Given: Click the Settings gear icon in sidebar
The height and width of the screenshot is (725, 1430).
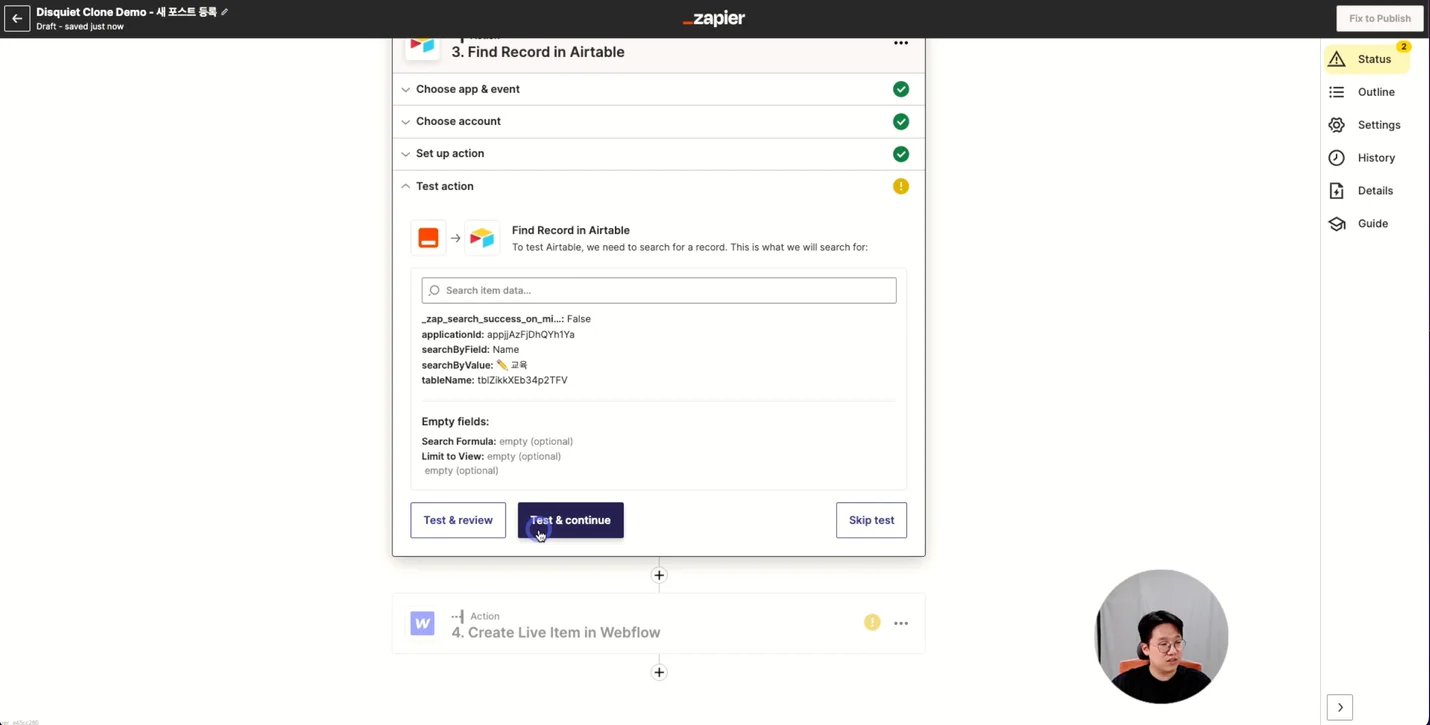Looking at the screenshot, I should pyautogui.click(x=1337, y=125).
